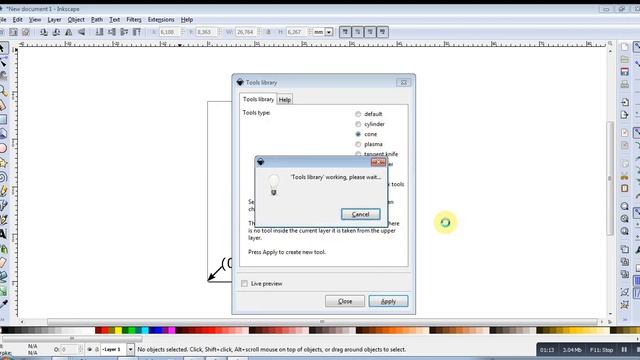
Task: Open the Filters menu
Action: click(x=133, y=20)
